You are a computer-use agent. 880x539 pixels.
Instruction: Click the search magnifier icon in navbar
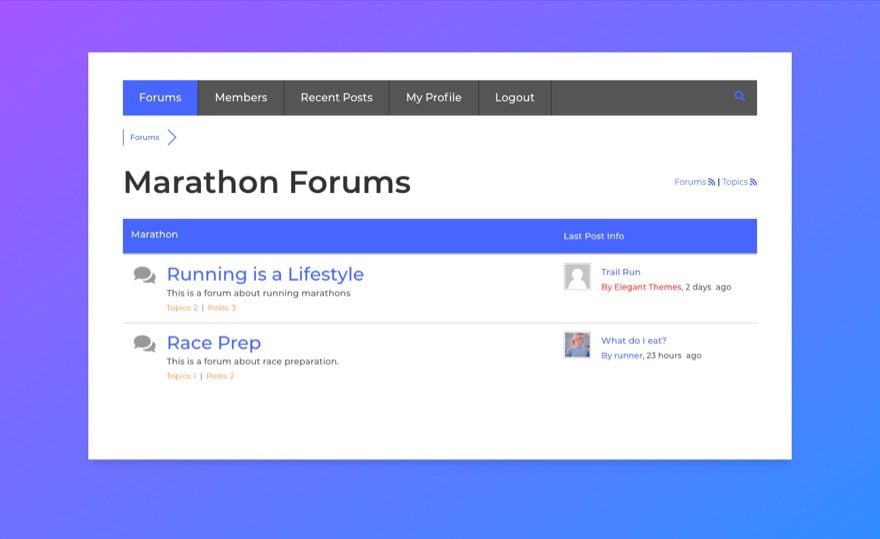coord(740,96)
